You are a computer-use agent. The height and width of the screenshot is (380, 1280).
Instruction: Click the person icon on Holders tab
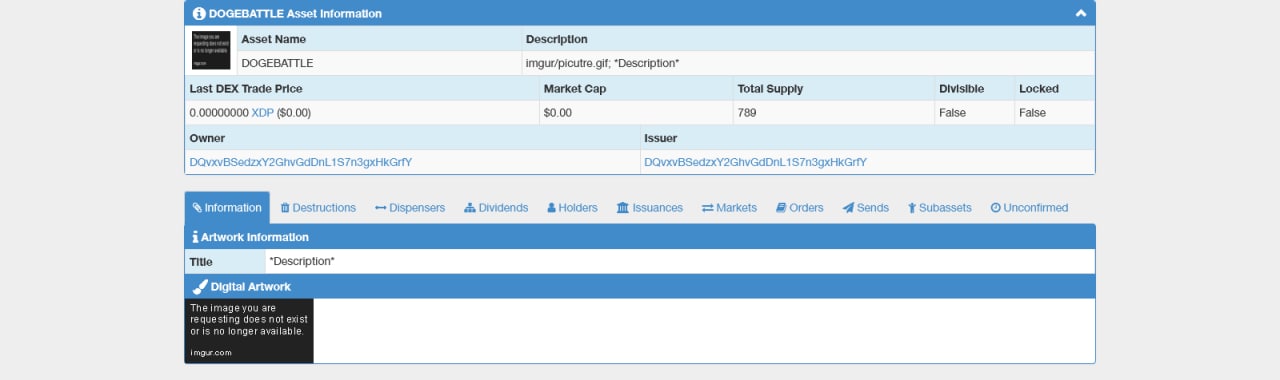(x=551, y=208)
